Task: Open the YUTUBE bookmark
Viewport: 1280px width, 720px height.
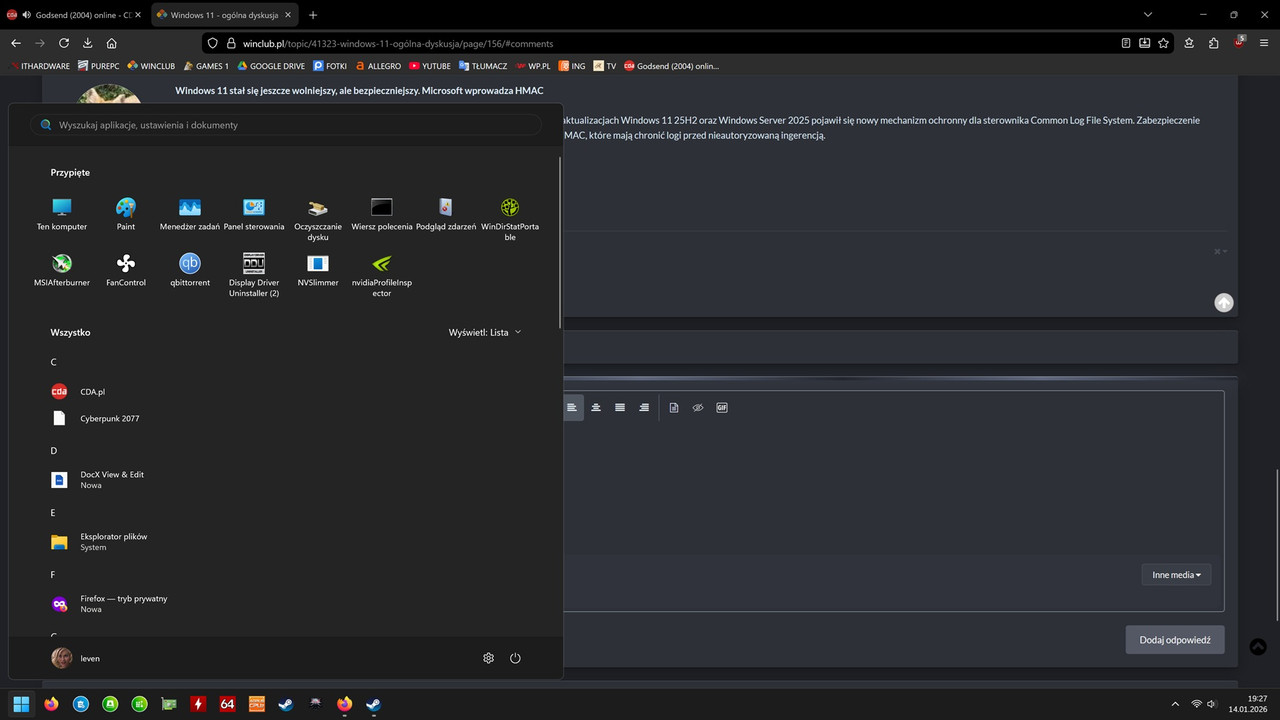Action: (x=430, y=66)
